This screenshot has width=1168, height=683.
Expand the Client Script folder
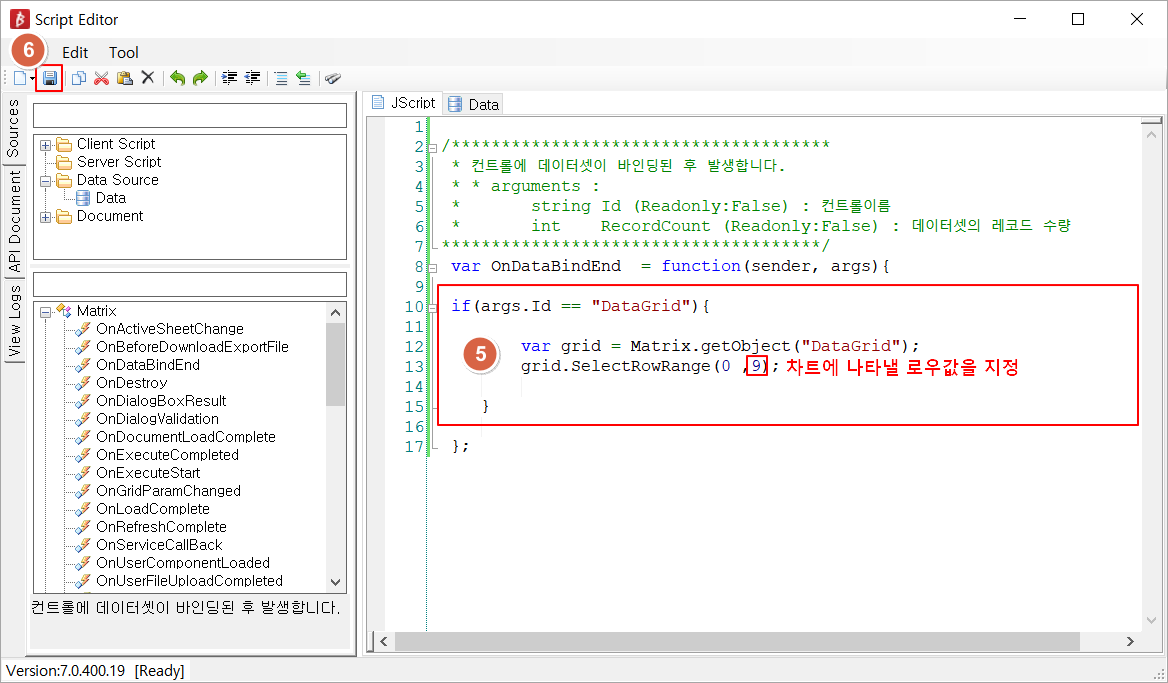coord(46,145)
